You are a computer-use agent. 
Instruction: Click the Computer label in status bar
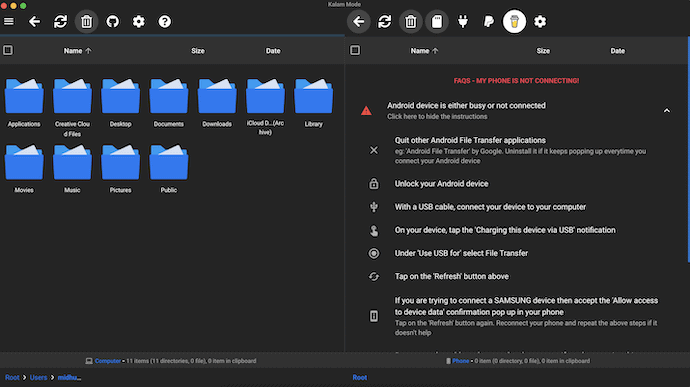point(108,361)
